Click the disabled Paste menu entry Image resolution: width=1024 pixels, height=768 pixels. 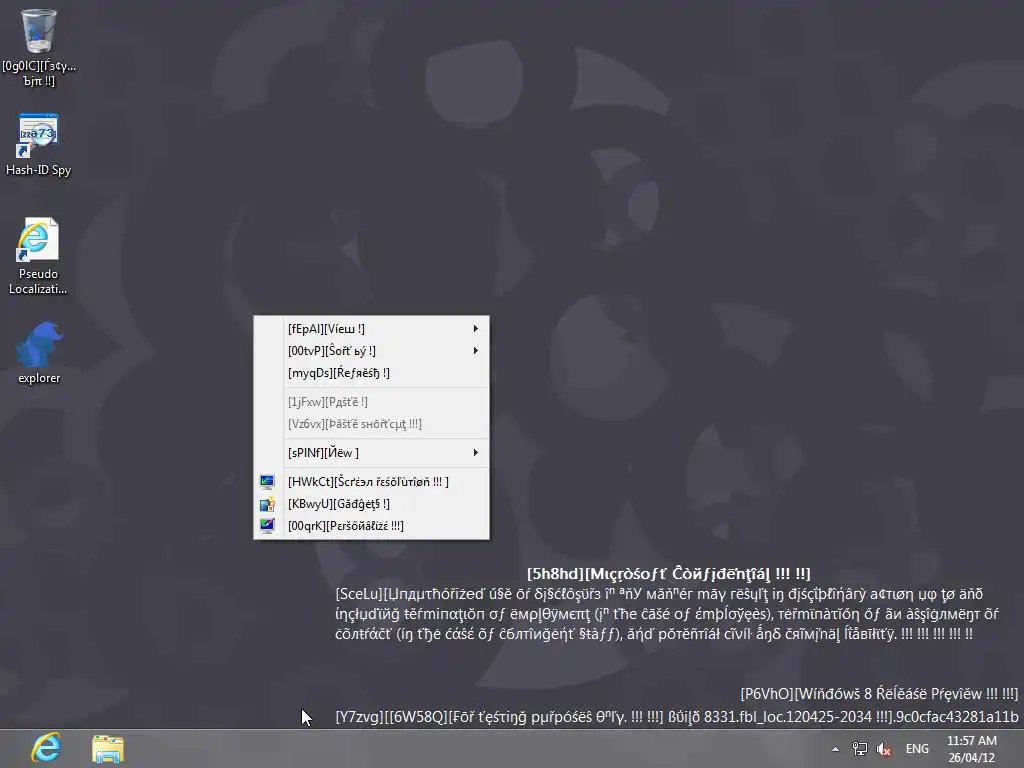click(371, 402)
